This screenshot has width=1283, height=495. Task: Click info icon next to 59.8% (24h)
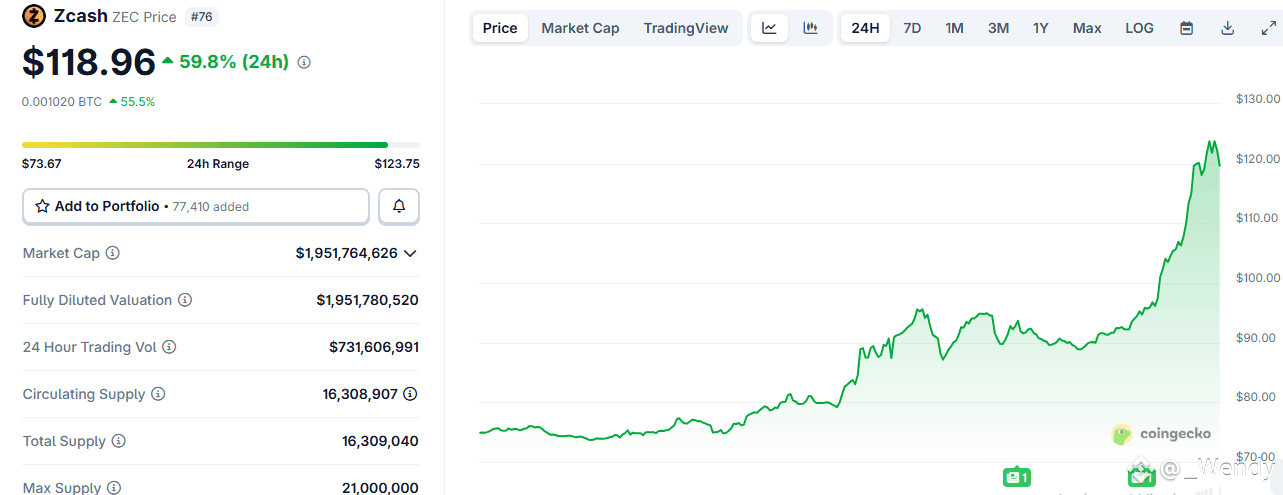304,62
